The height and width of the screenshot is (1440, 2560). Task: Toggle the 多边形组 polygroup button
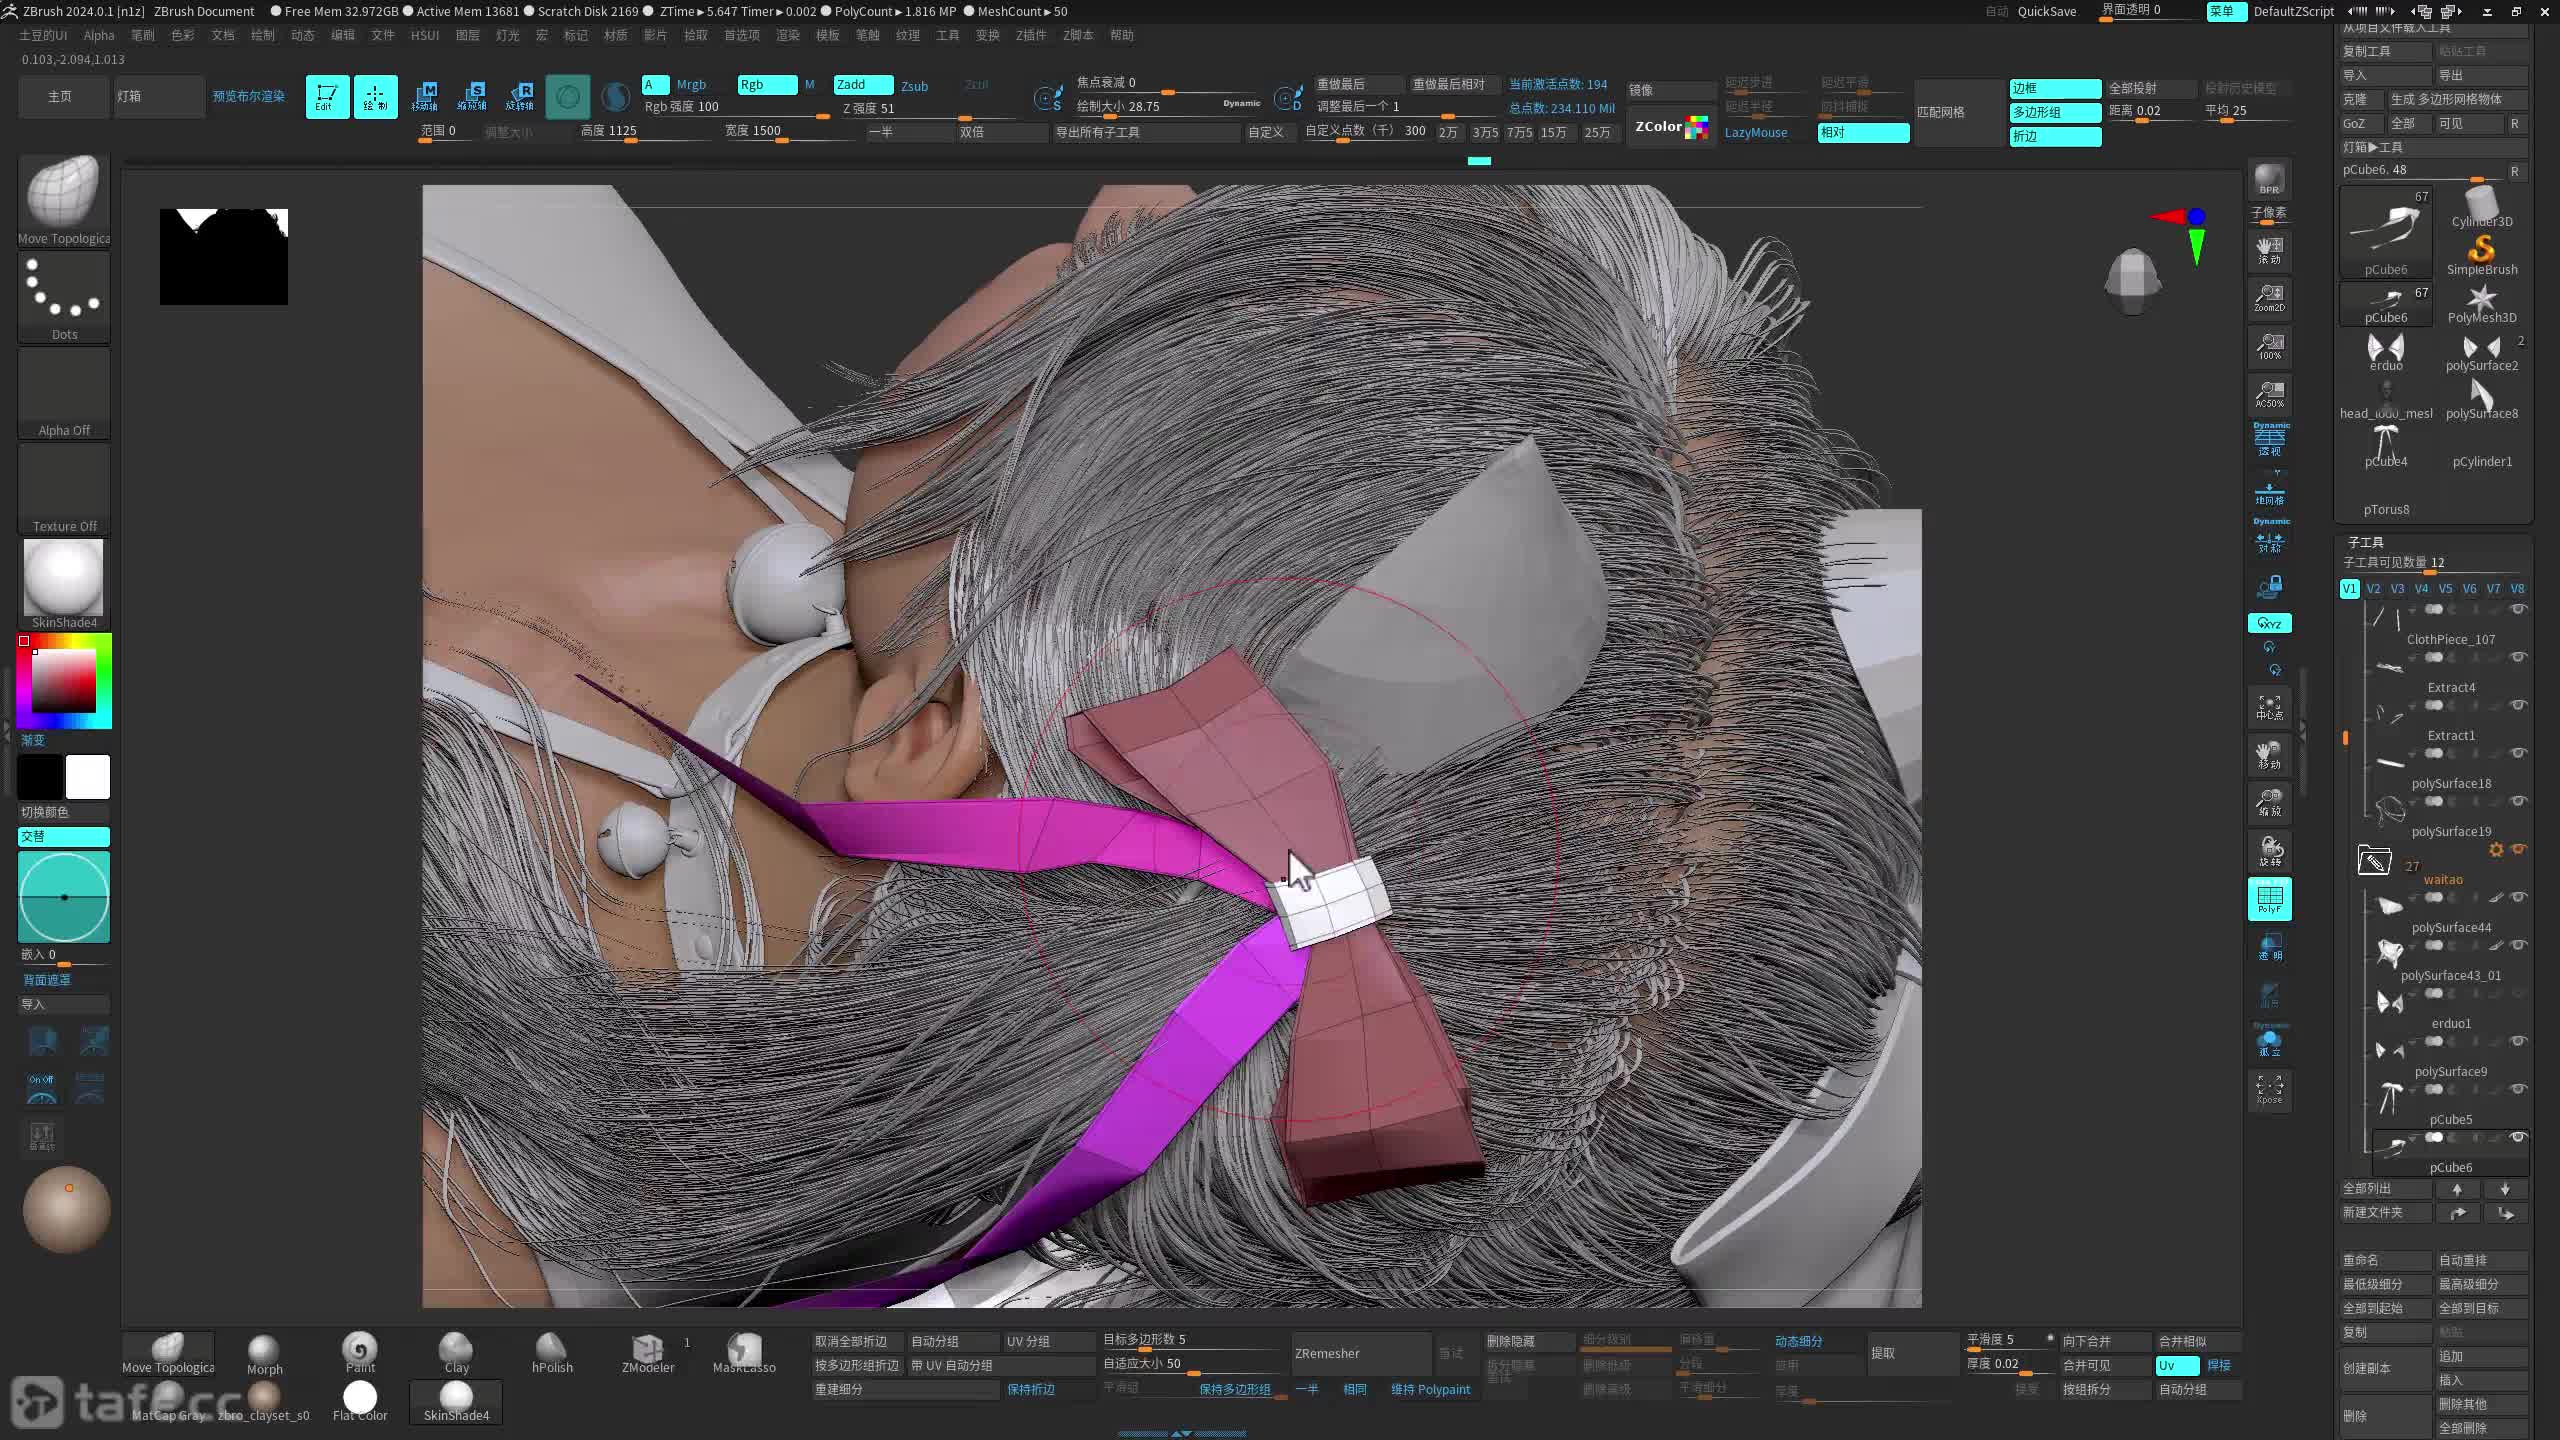click(x=2055, y=112)
